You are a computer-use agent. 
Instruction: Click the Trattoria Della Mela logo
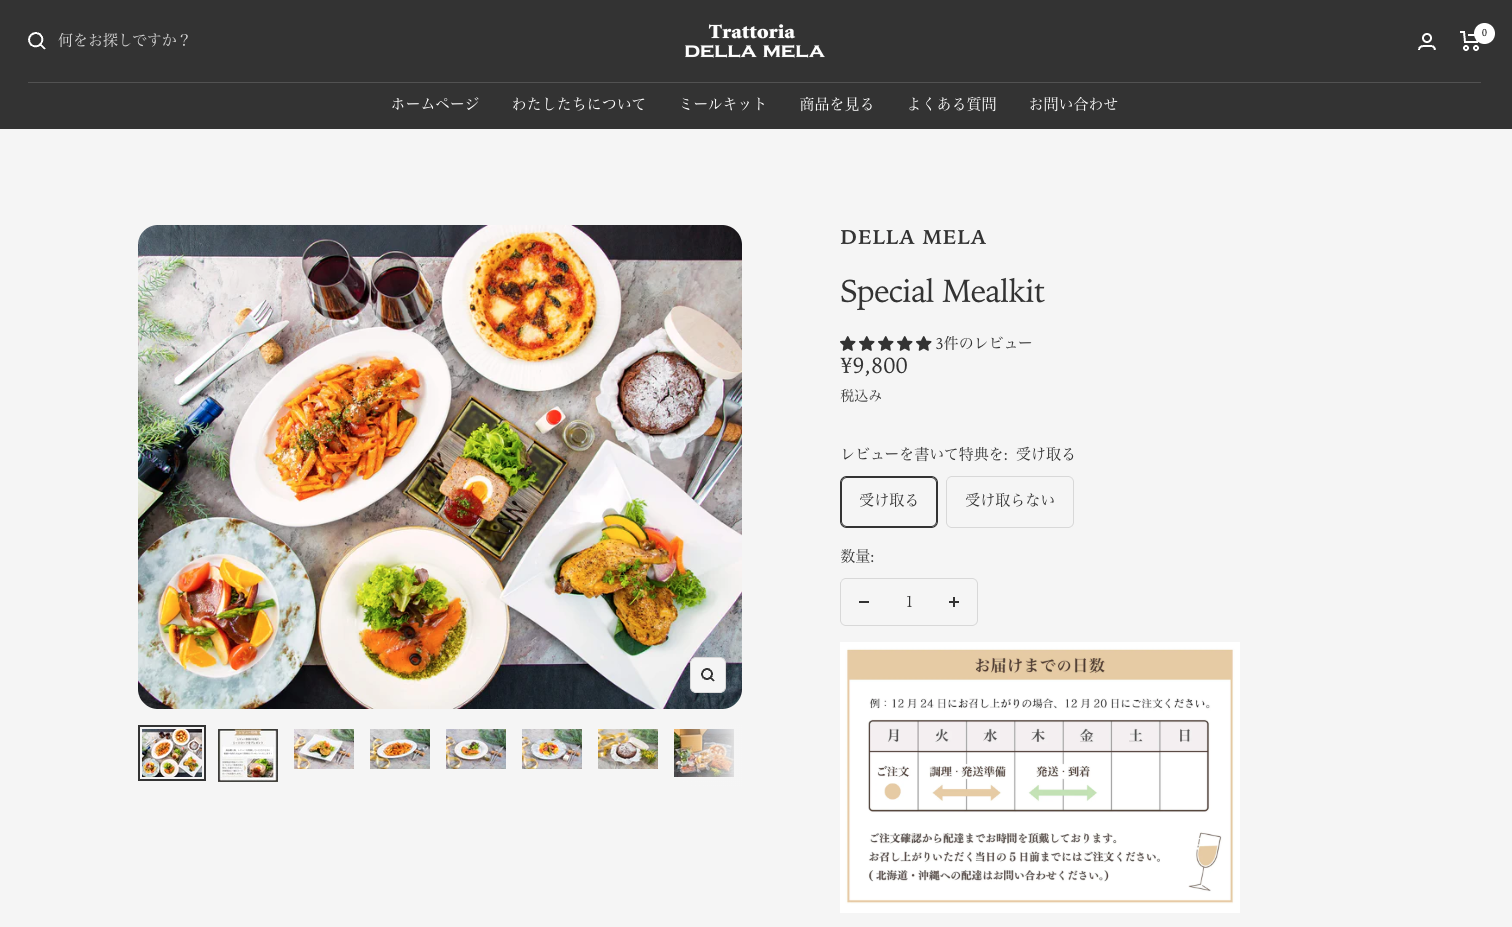(754, 41)
